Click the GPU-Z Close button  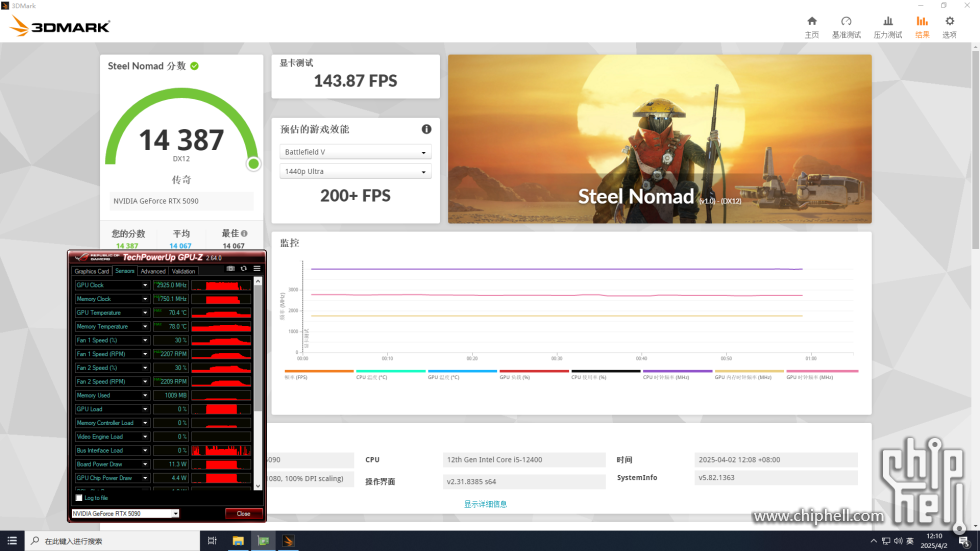pos(243,514)
